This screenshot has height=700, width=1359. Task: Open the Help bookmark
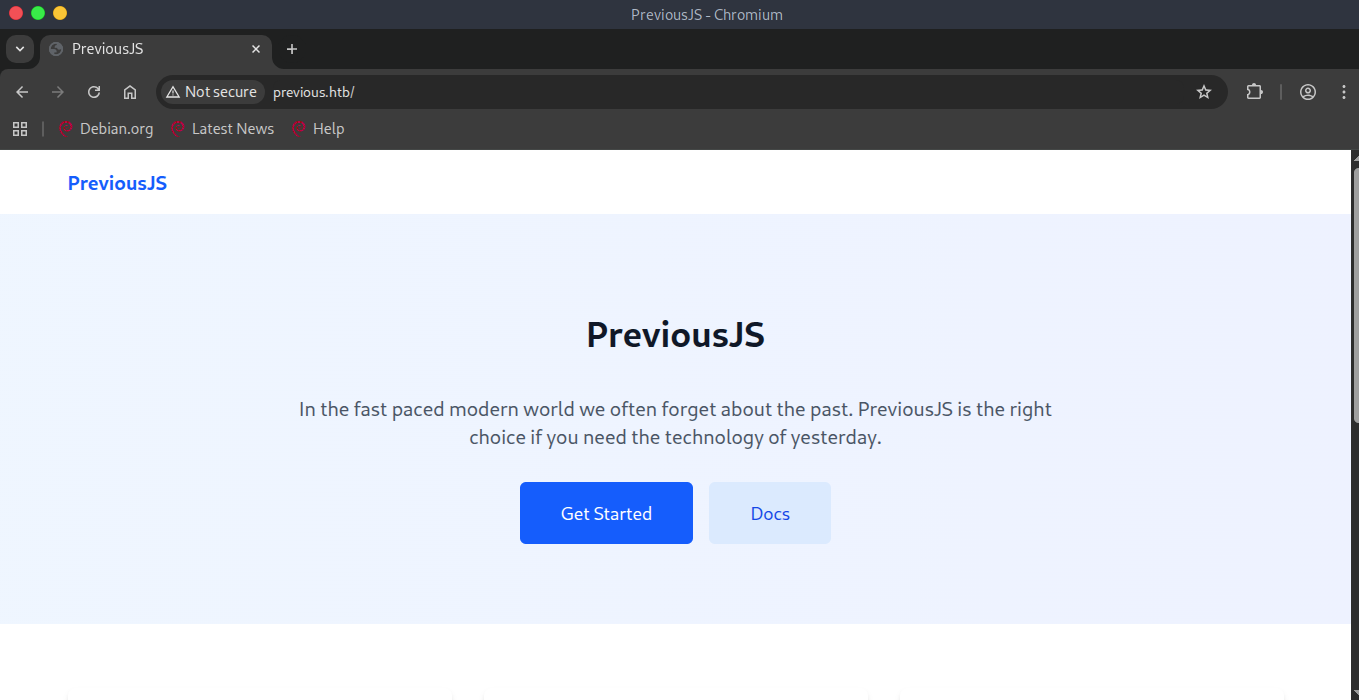pyautogui.click(x=318, y=129)
